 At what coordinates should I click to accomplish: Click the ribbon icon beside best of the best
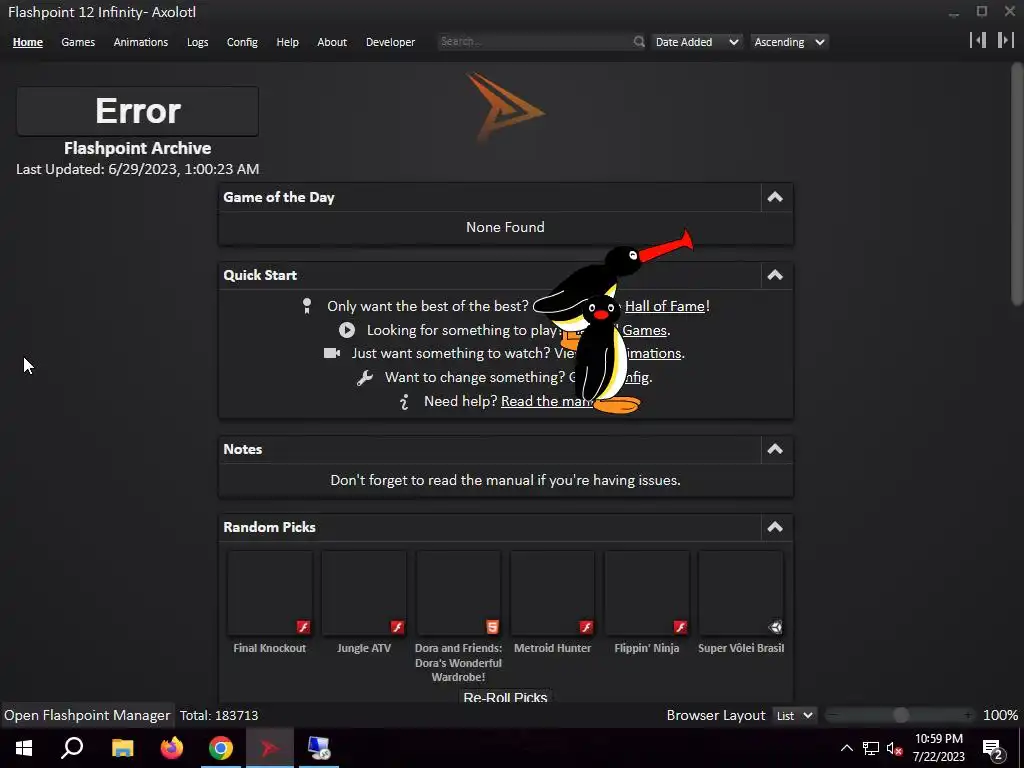[307, 306]
